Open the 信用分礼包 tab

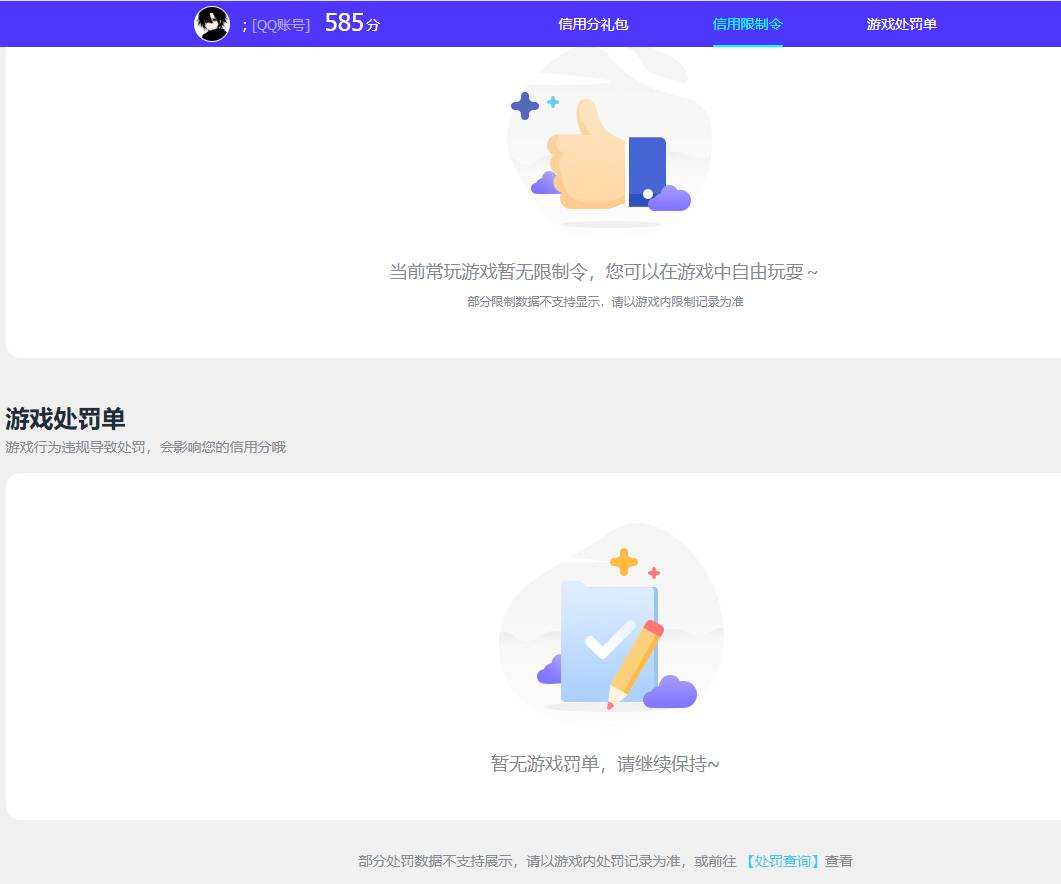(x=593, y=24)
